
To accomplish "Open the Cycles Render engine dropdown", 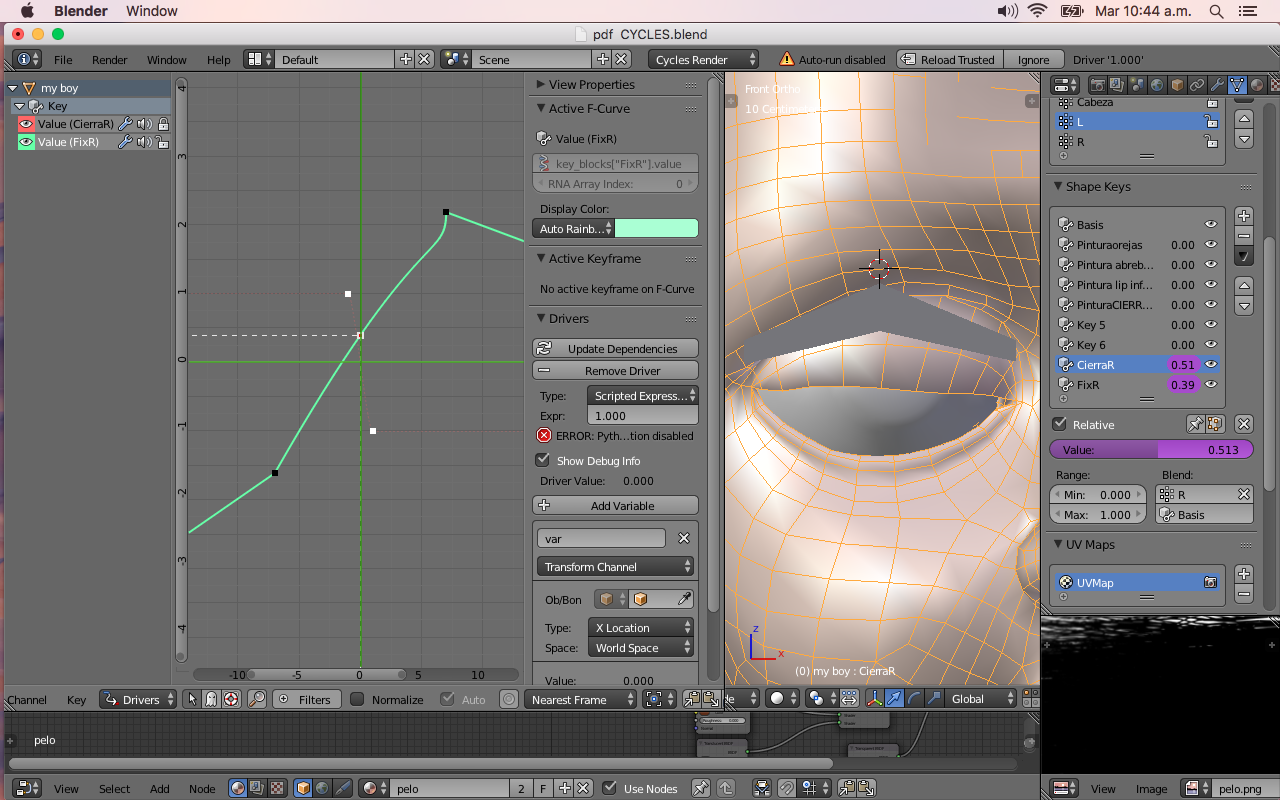I will pyautogui.click(x=703, y=60).
